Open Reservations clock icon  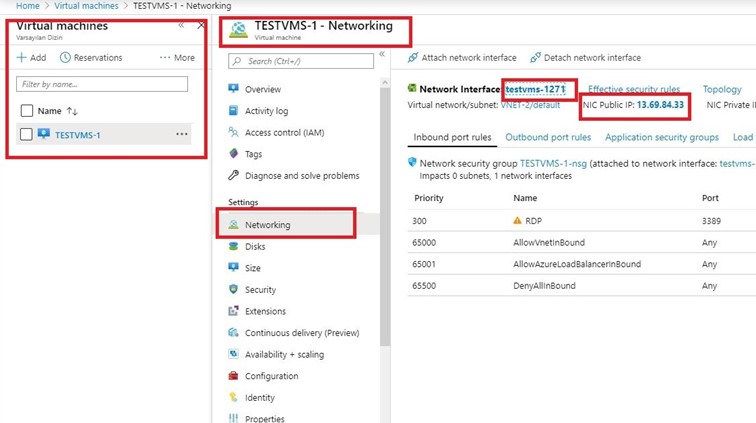tap(65, 57)
